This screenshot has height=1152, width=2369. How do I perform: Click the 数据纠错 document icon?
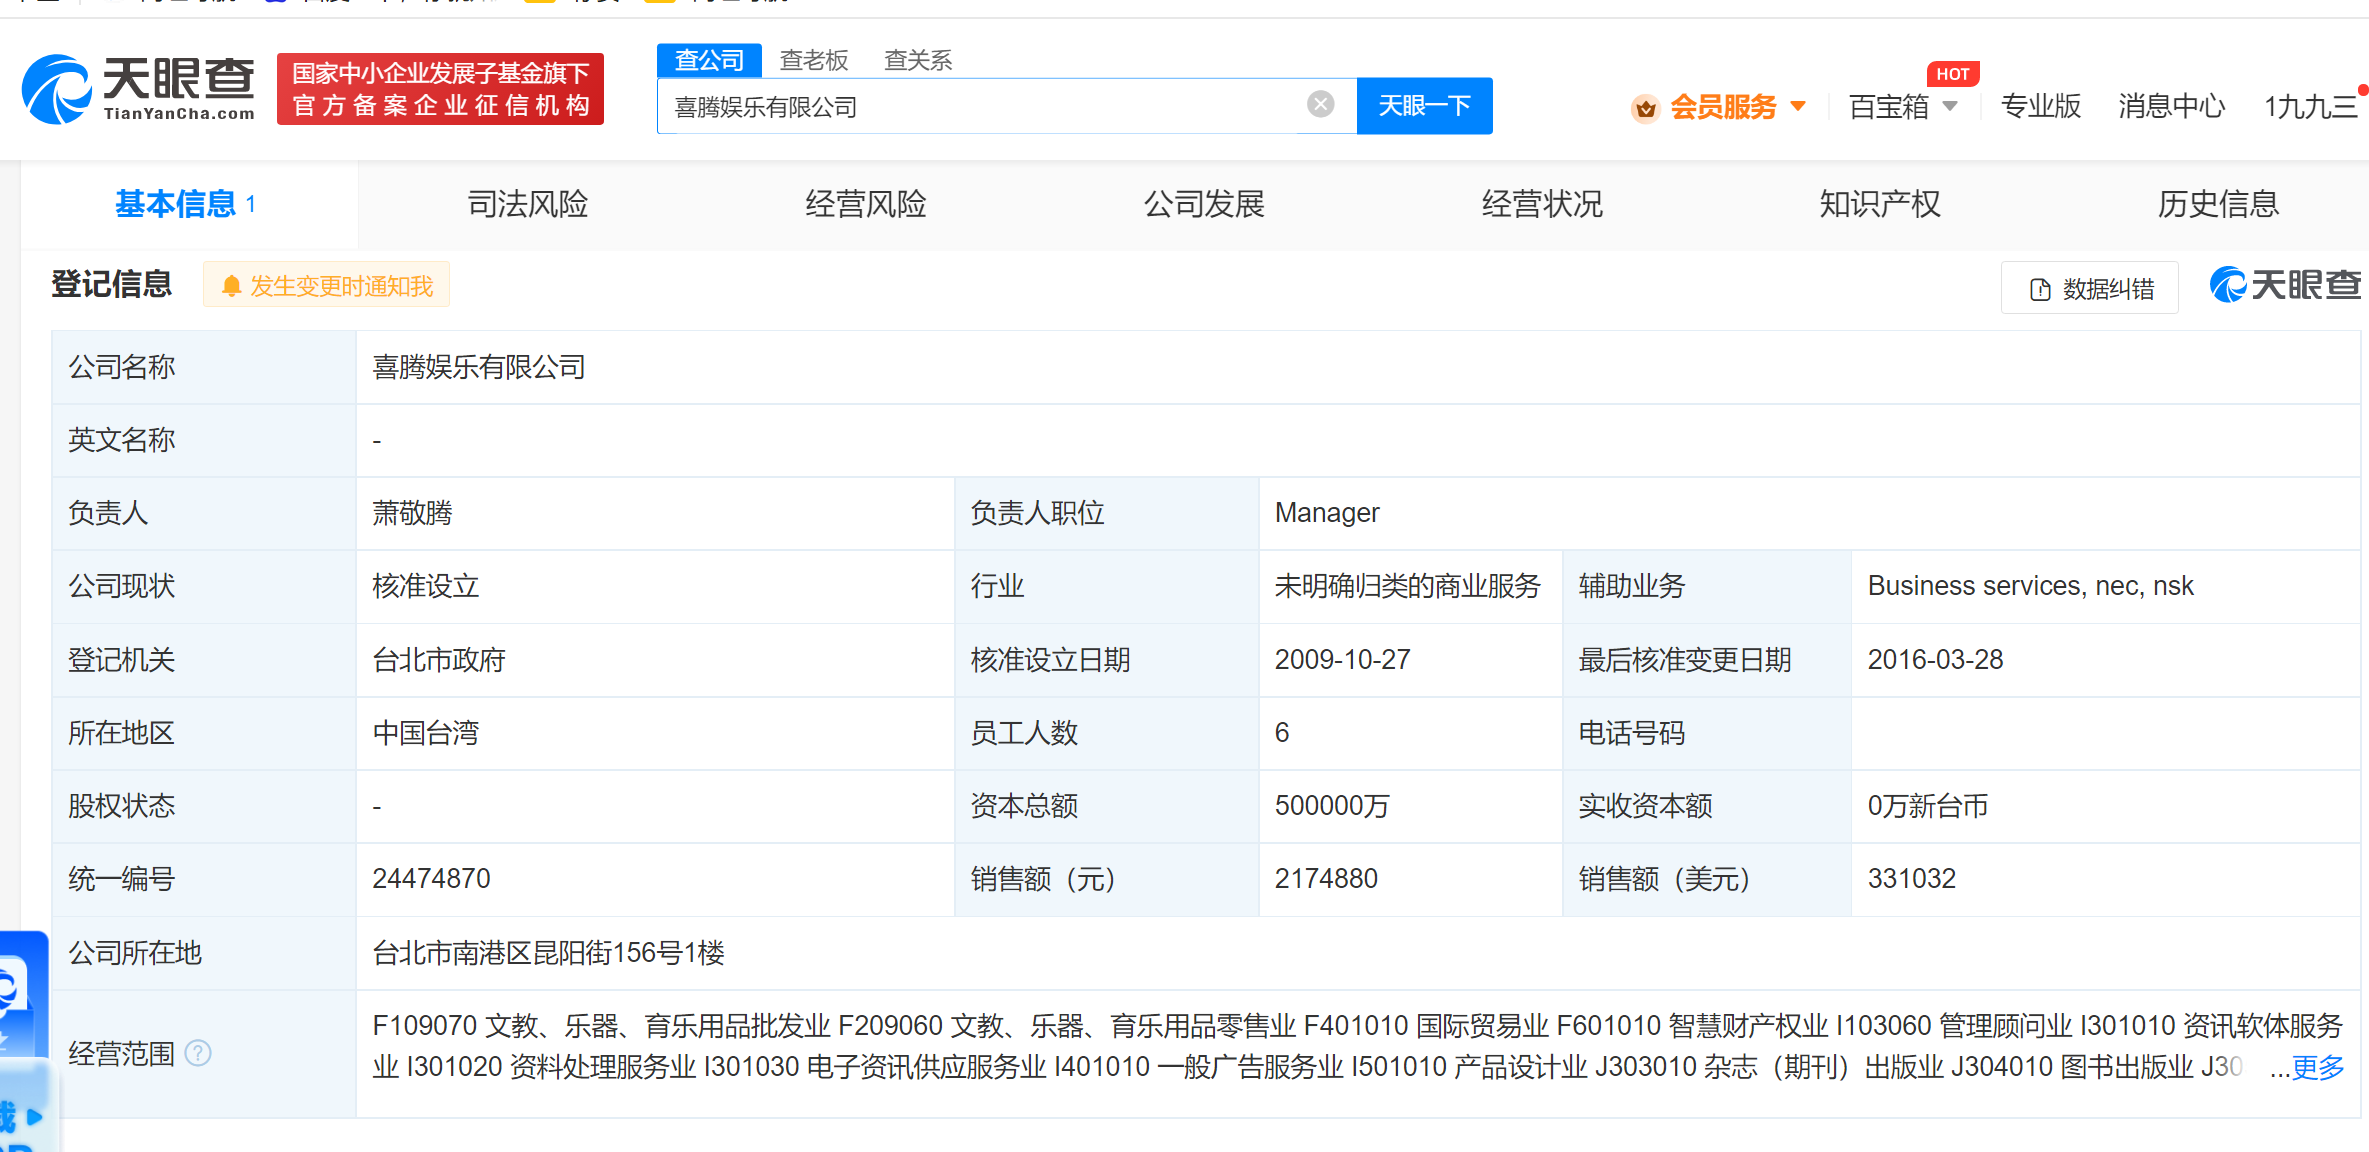(x=2040, y=289)
